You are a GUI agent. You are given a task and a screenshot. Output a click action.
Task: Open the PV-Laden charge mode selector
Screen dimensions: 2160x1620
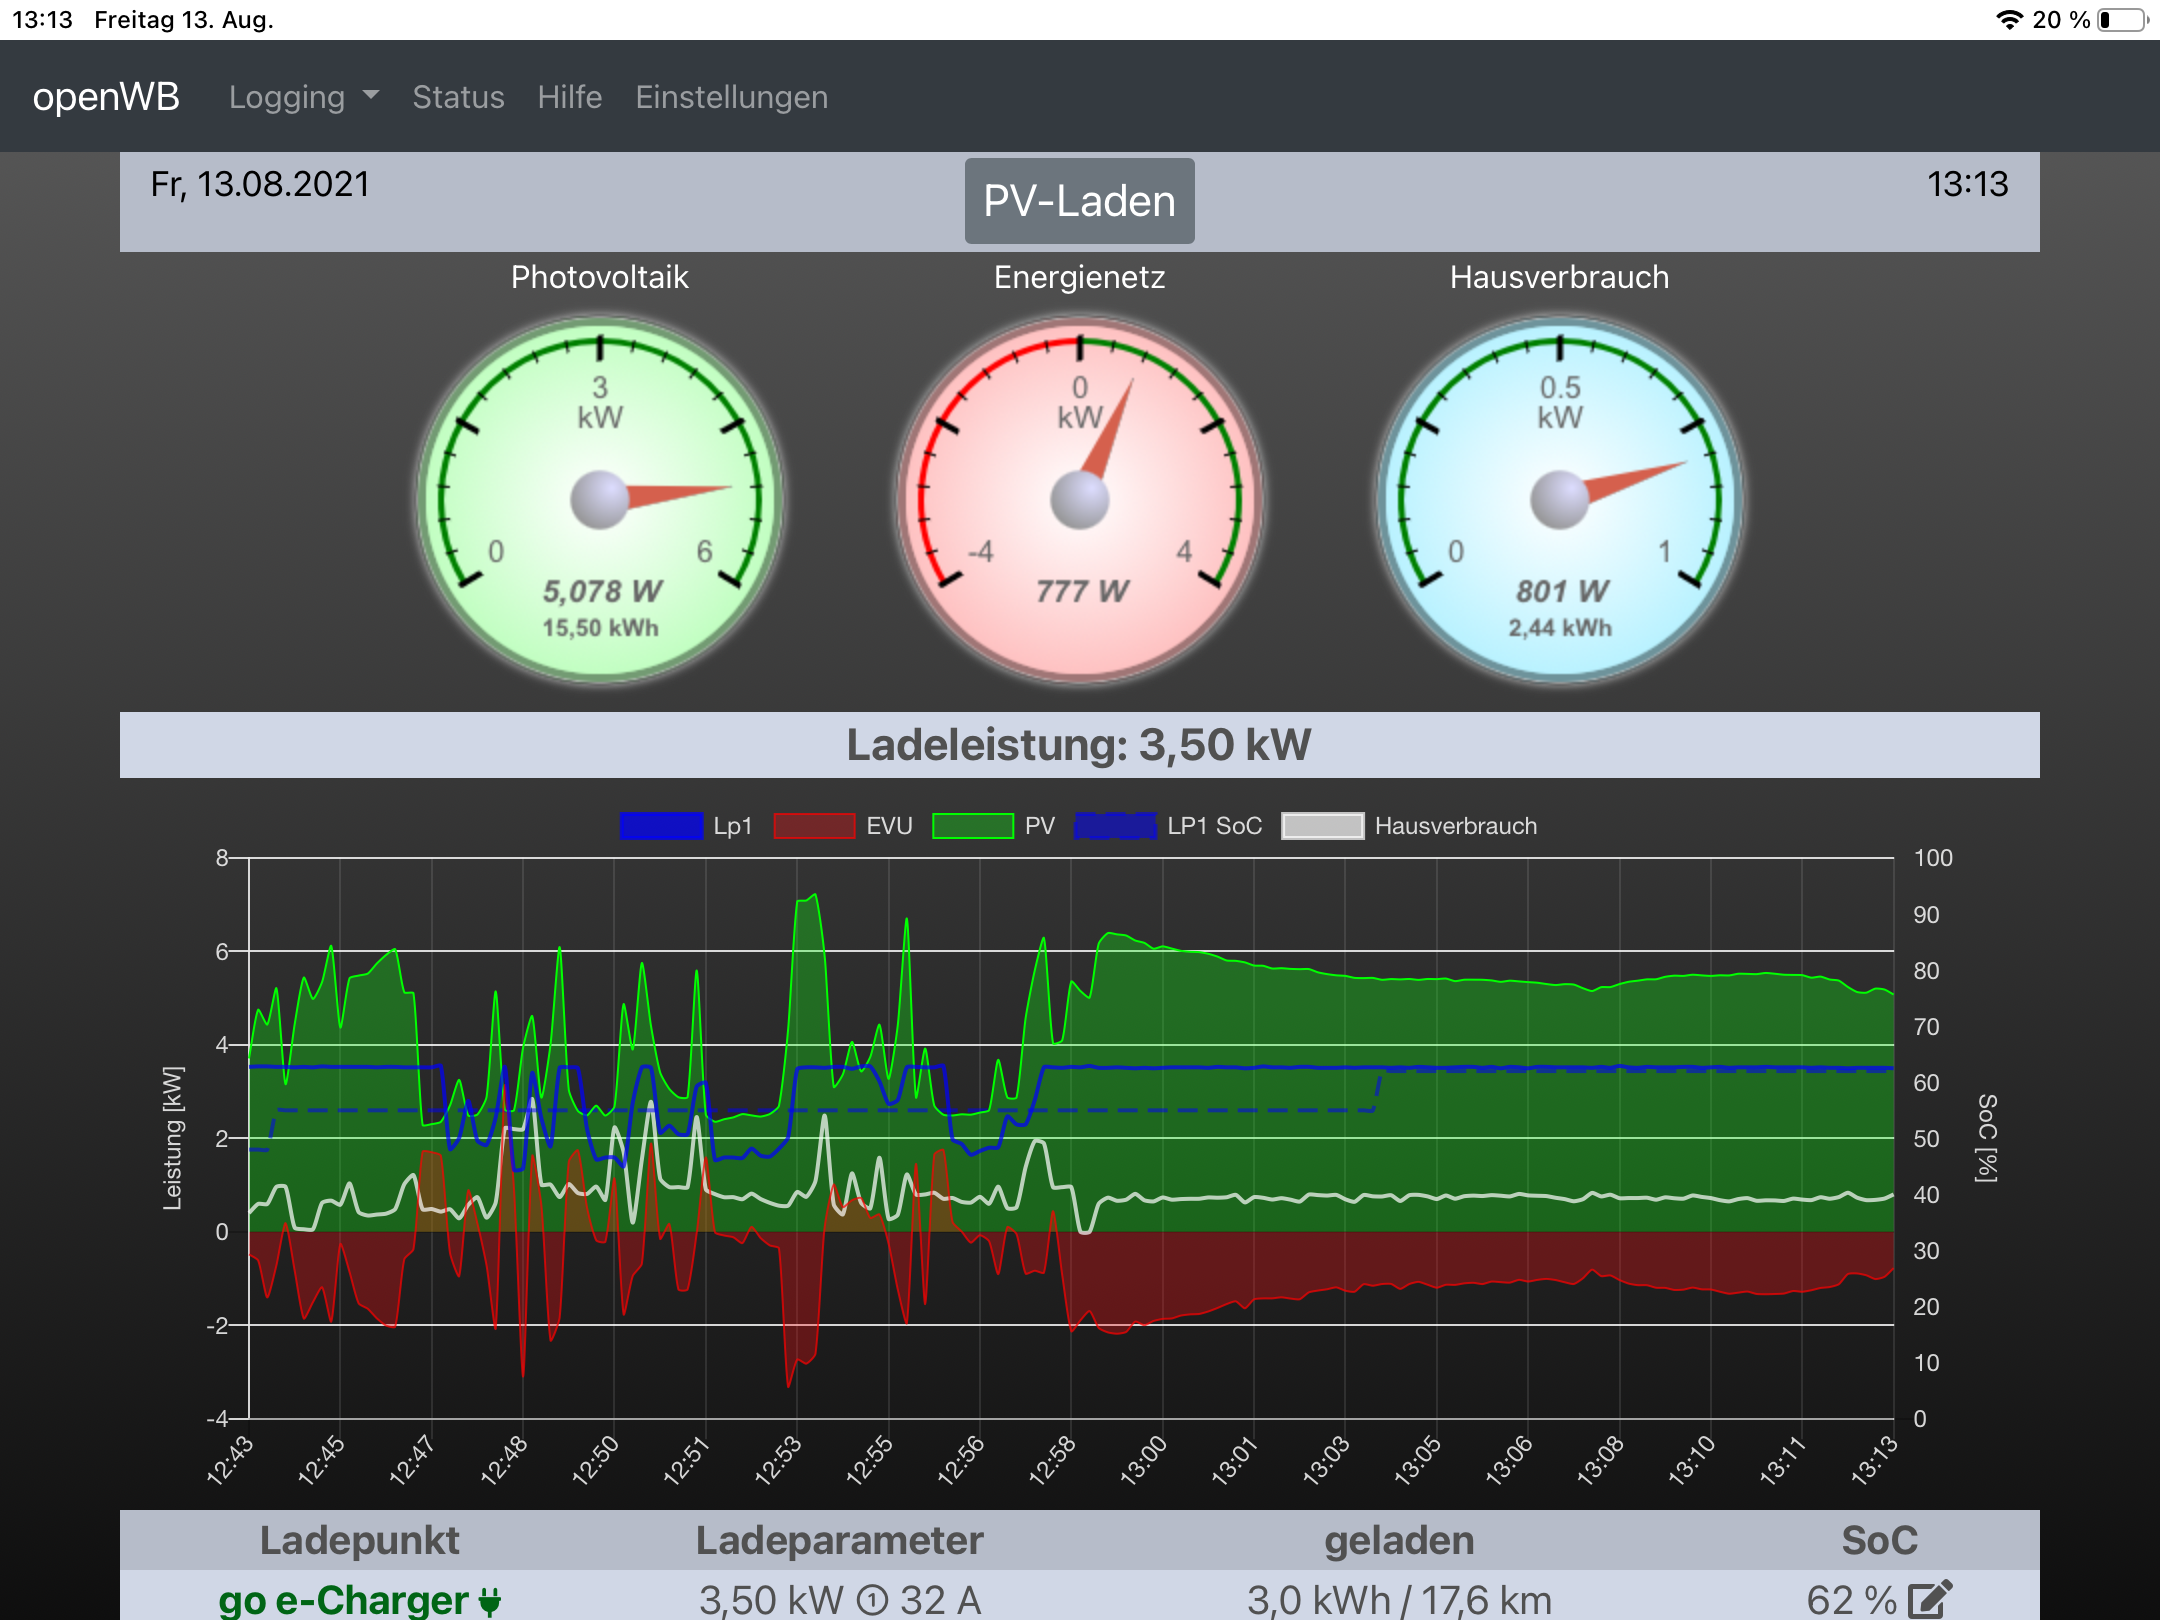pos(1079,201)
